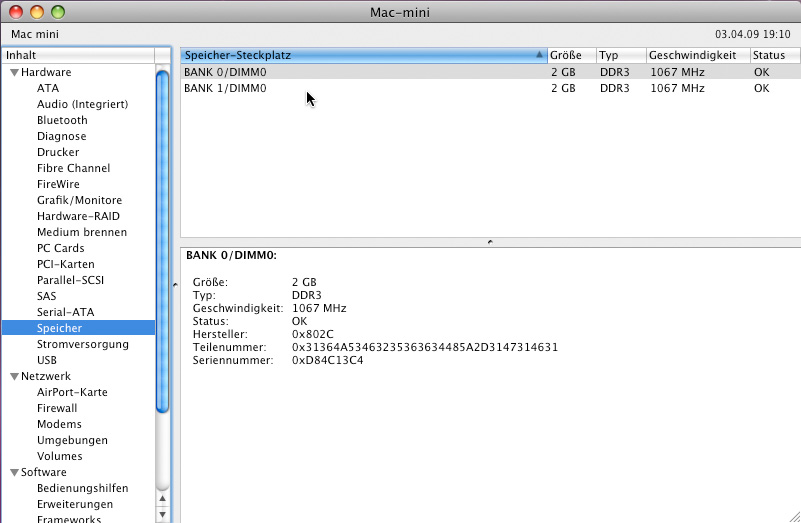Click the window resize grip corner

click(x=794, y=516)
